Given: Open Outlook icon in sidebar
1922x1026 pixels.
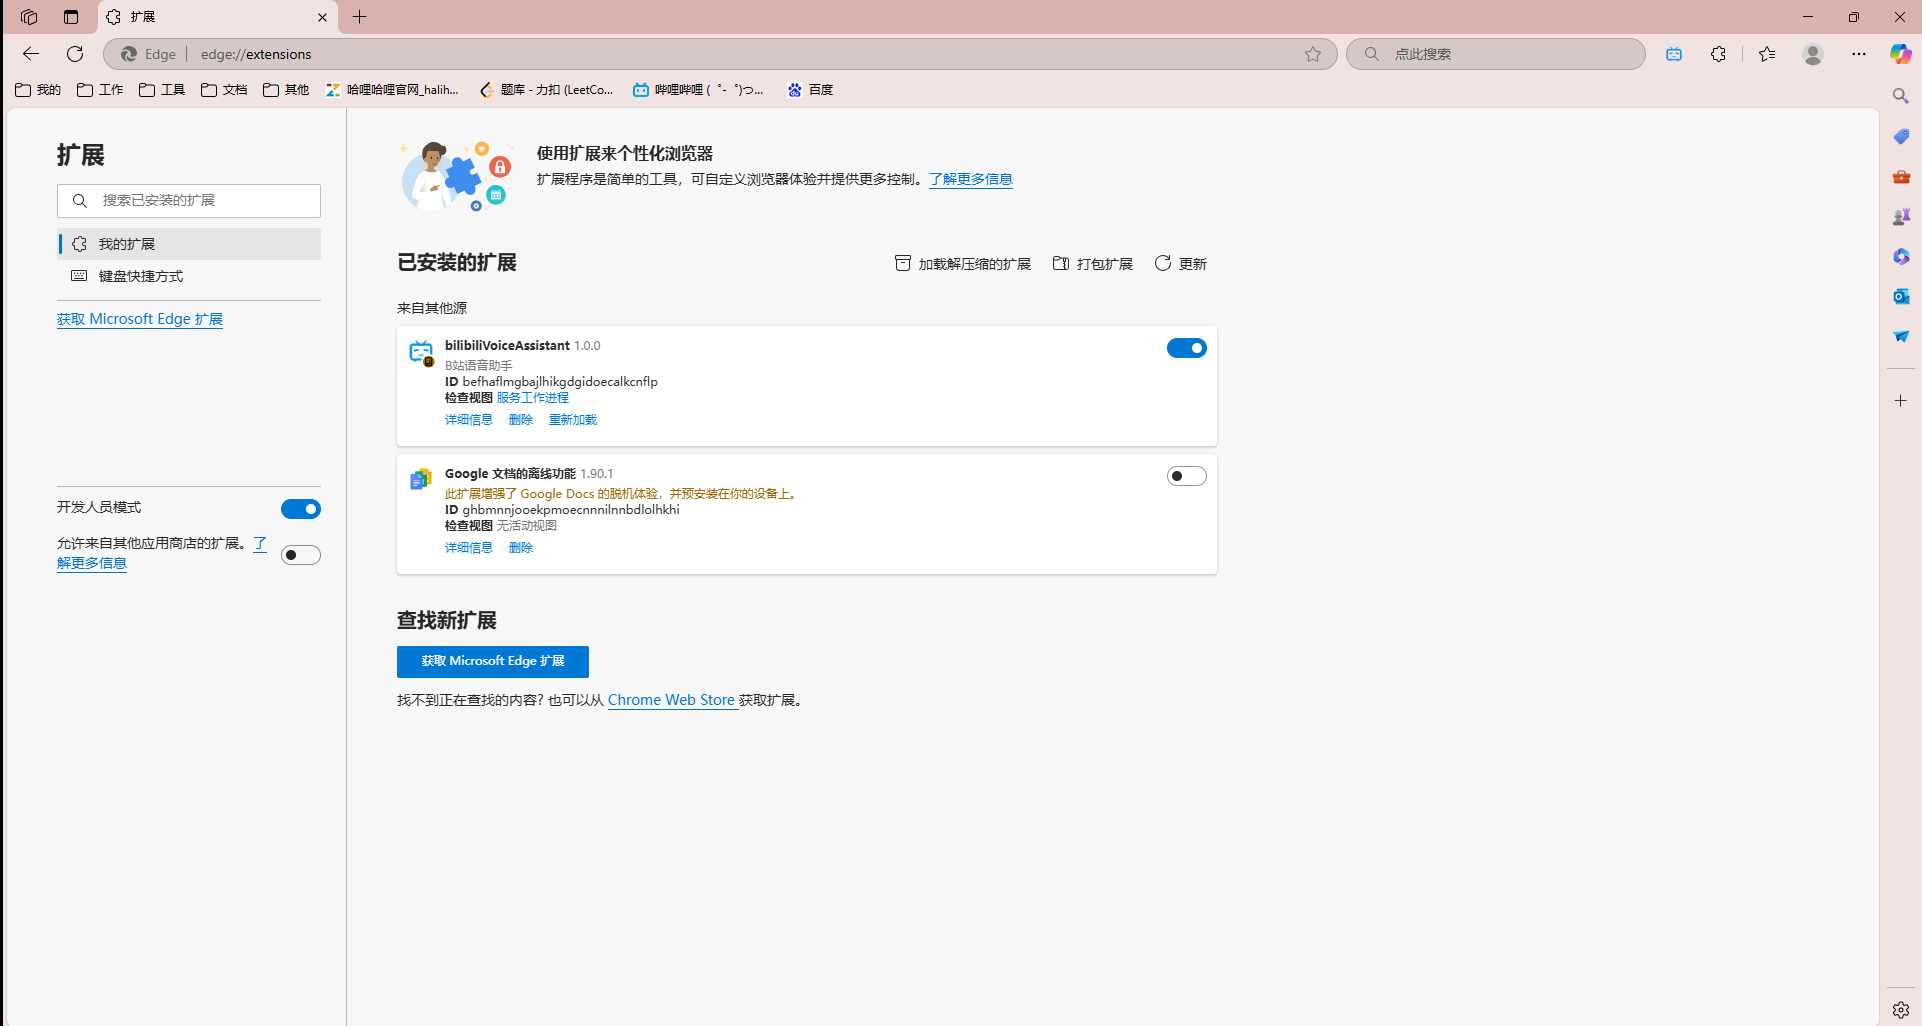Looking at the screenshot, I should click(x=1901, y=296).
